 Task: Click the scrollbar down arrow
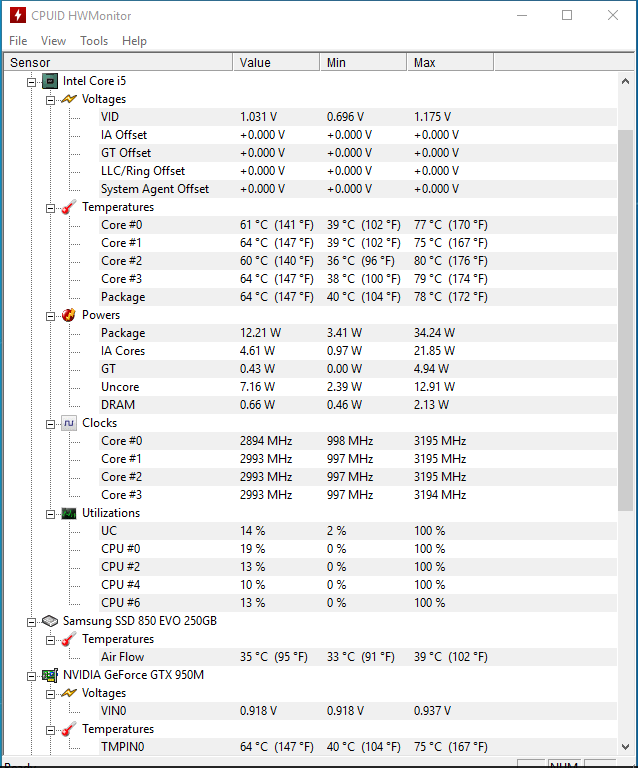tap(625, 746)
